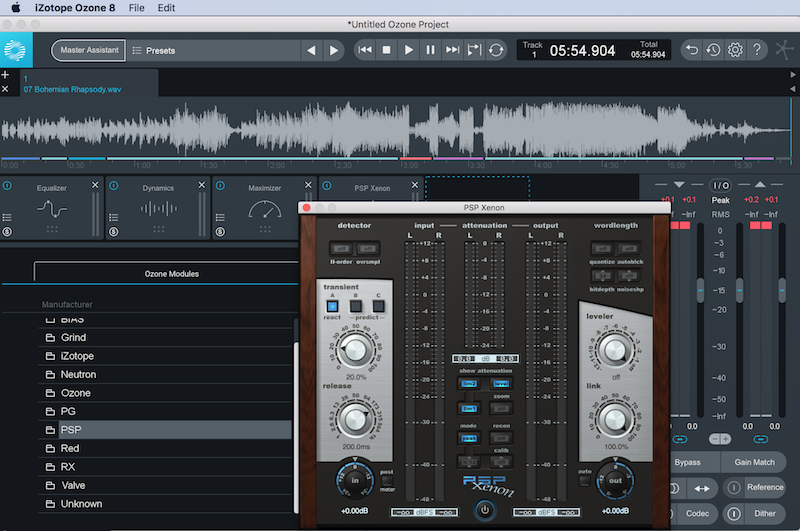Toggle the PSP Xenon module power button
Viewport: 800px width, 531px height.
(327, 186)
